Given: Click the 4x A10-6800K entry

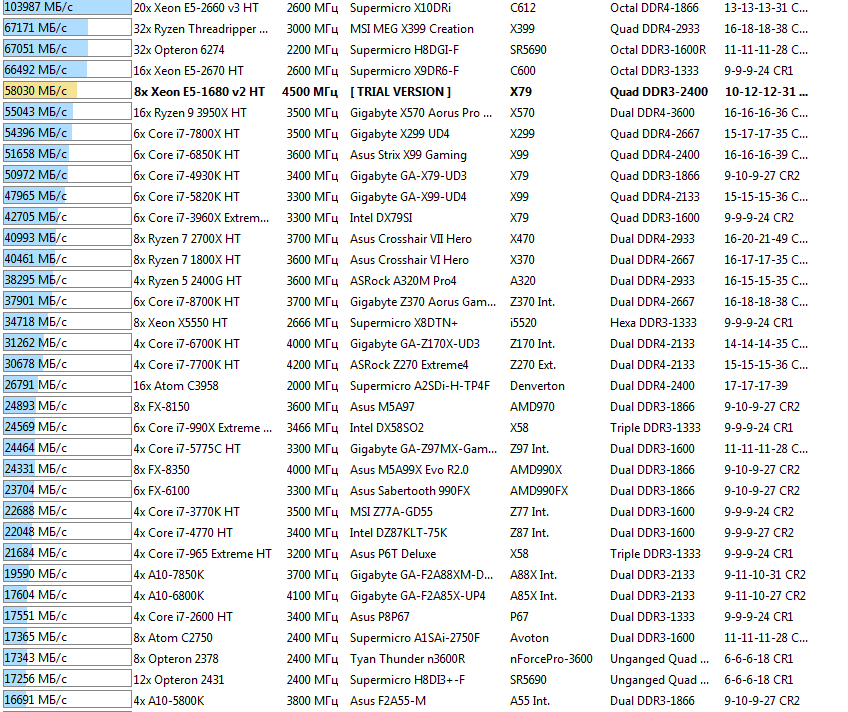Looking at the screenshot, I should (x=169, y=598).
